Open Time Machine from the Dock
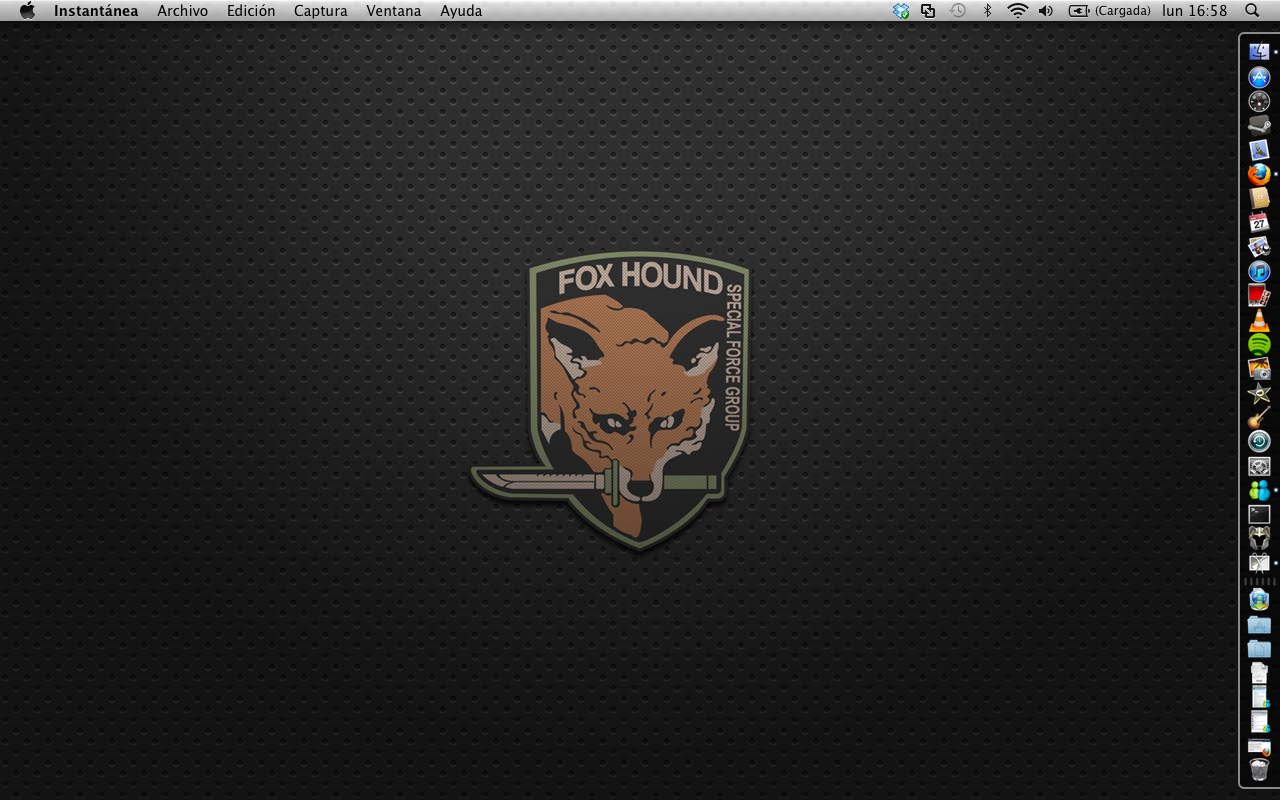1280x800 pixels. [1259, 441]
